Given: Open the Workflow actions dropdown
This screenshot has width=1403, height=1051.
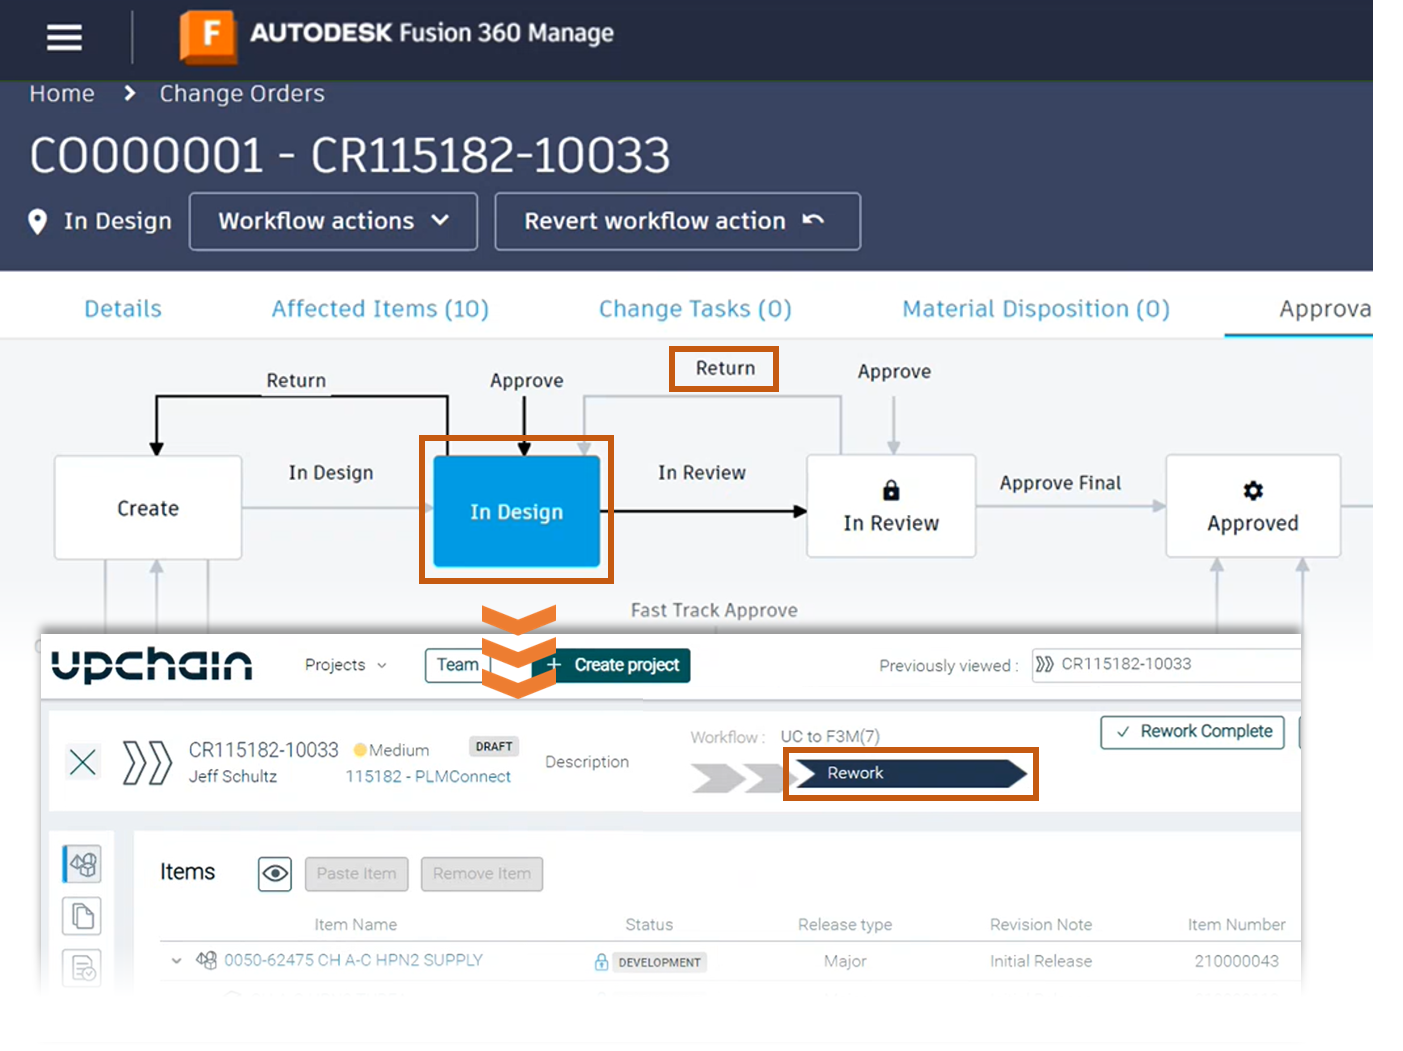Looking at the screenshot, I should point(333,221).
